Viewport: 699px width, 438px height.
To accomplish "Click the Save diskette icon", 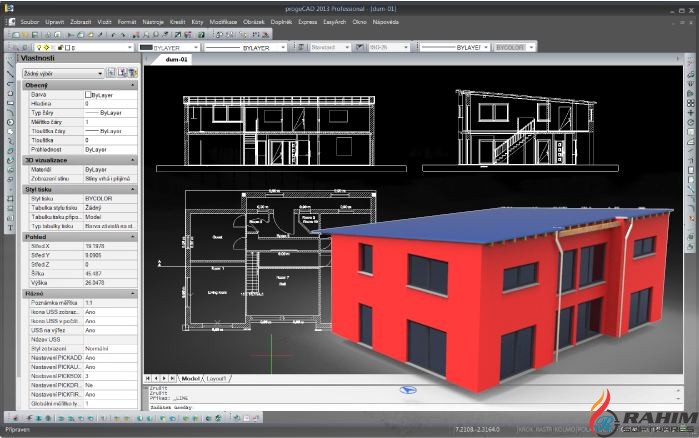I will pyautogui.click(x=35, y=35).
